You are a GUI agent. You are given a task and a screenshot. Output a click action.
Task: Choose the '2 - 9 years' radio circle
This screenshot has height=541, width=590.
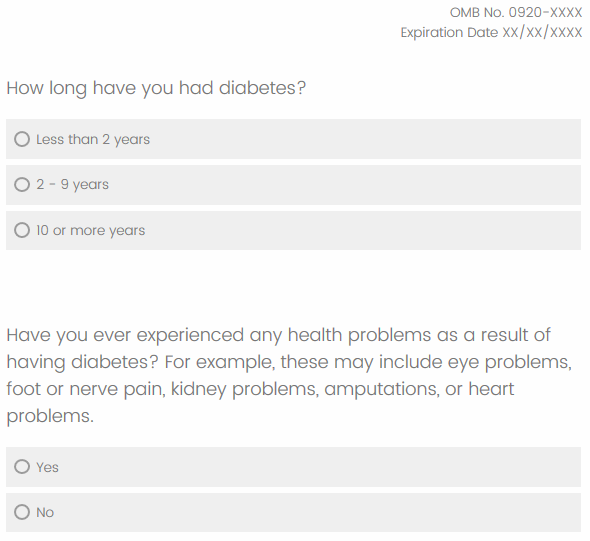22,185
